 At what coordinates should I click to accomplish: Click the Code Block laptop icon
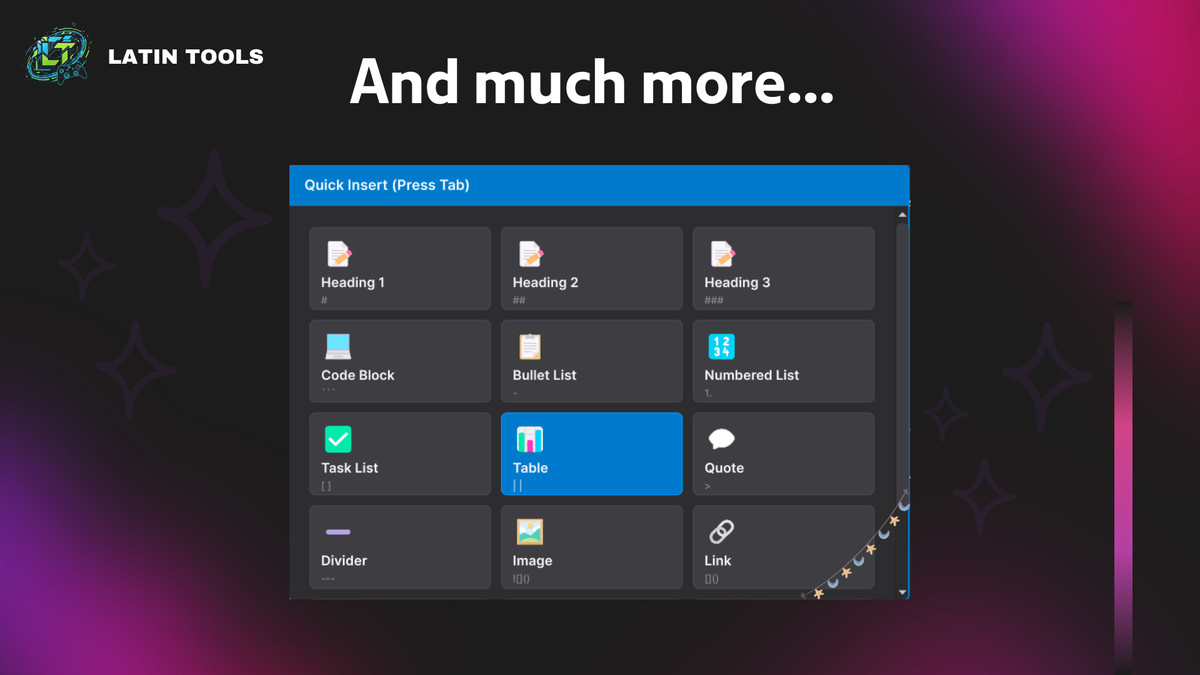tap(338, 347)
